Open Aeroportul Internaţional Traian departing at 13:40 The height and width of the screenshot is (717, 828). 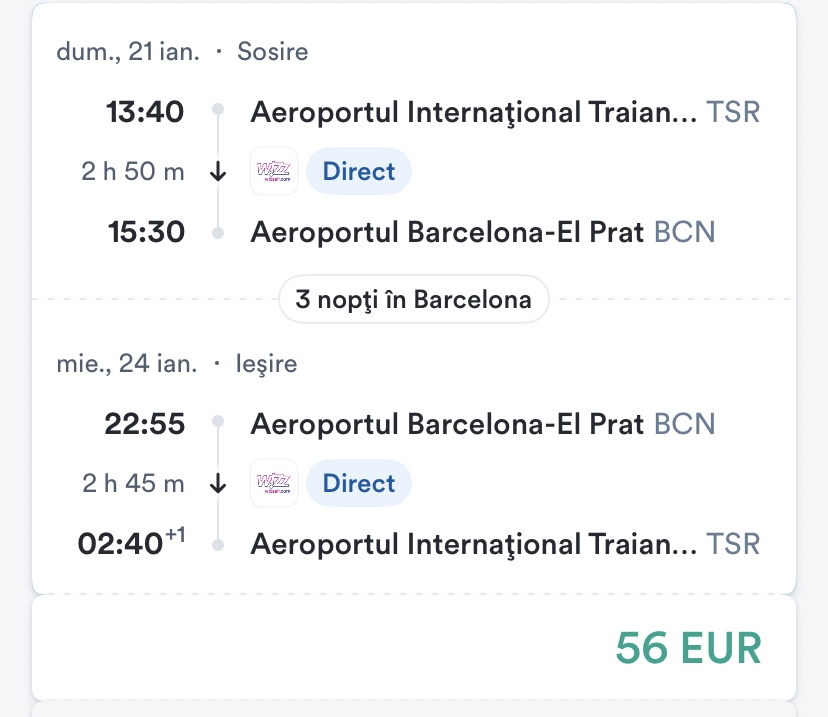tap(473, 112)
